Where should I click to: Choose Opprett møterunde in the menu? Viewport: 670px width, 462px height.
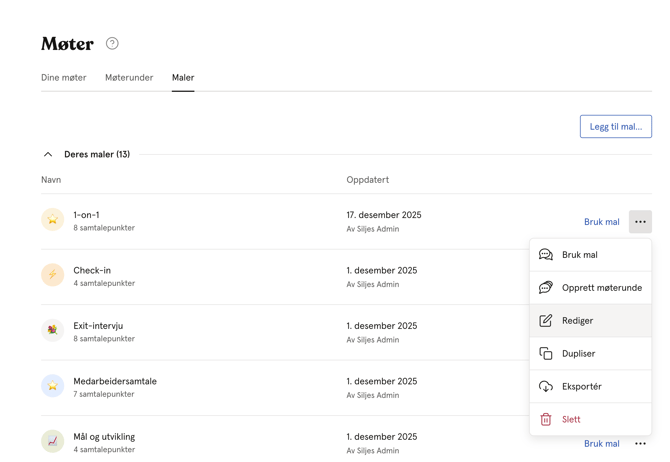coord(591,288)
